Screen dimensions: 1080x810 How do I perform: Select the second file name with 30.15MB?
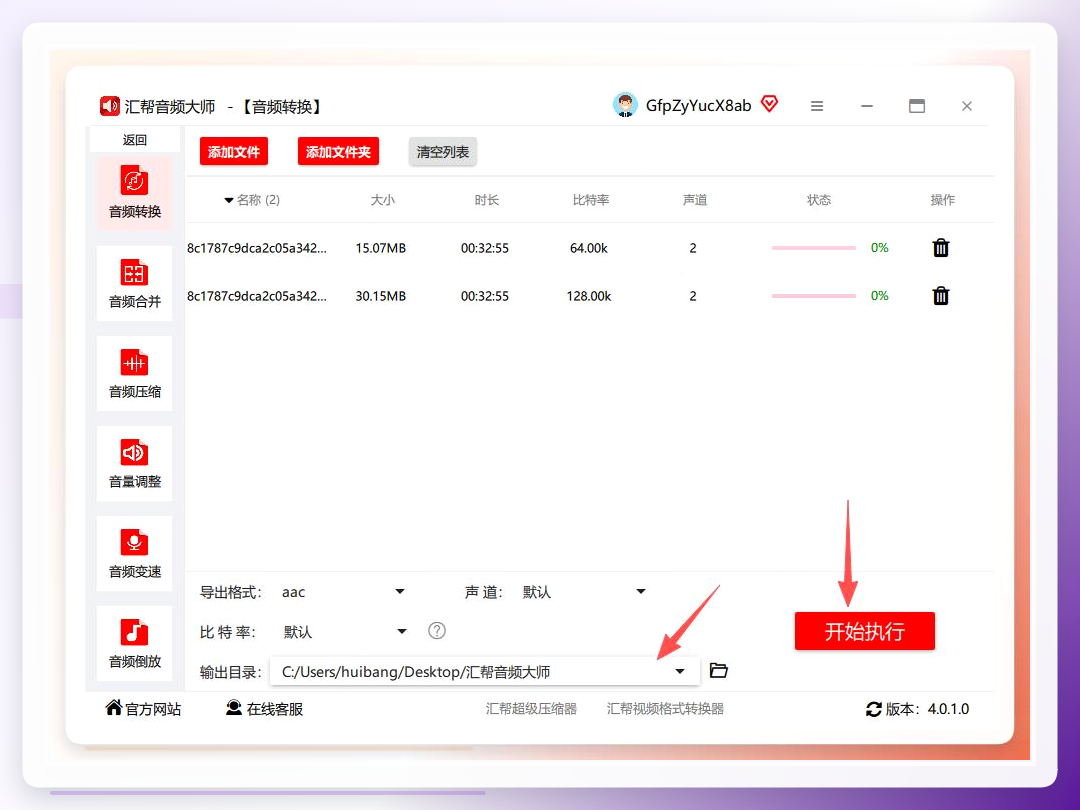pyautogui.click(x=257, y=296)
